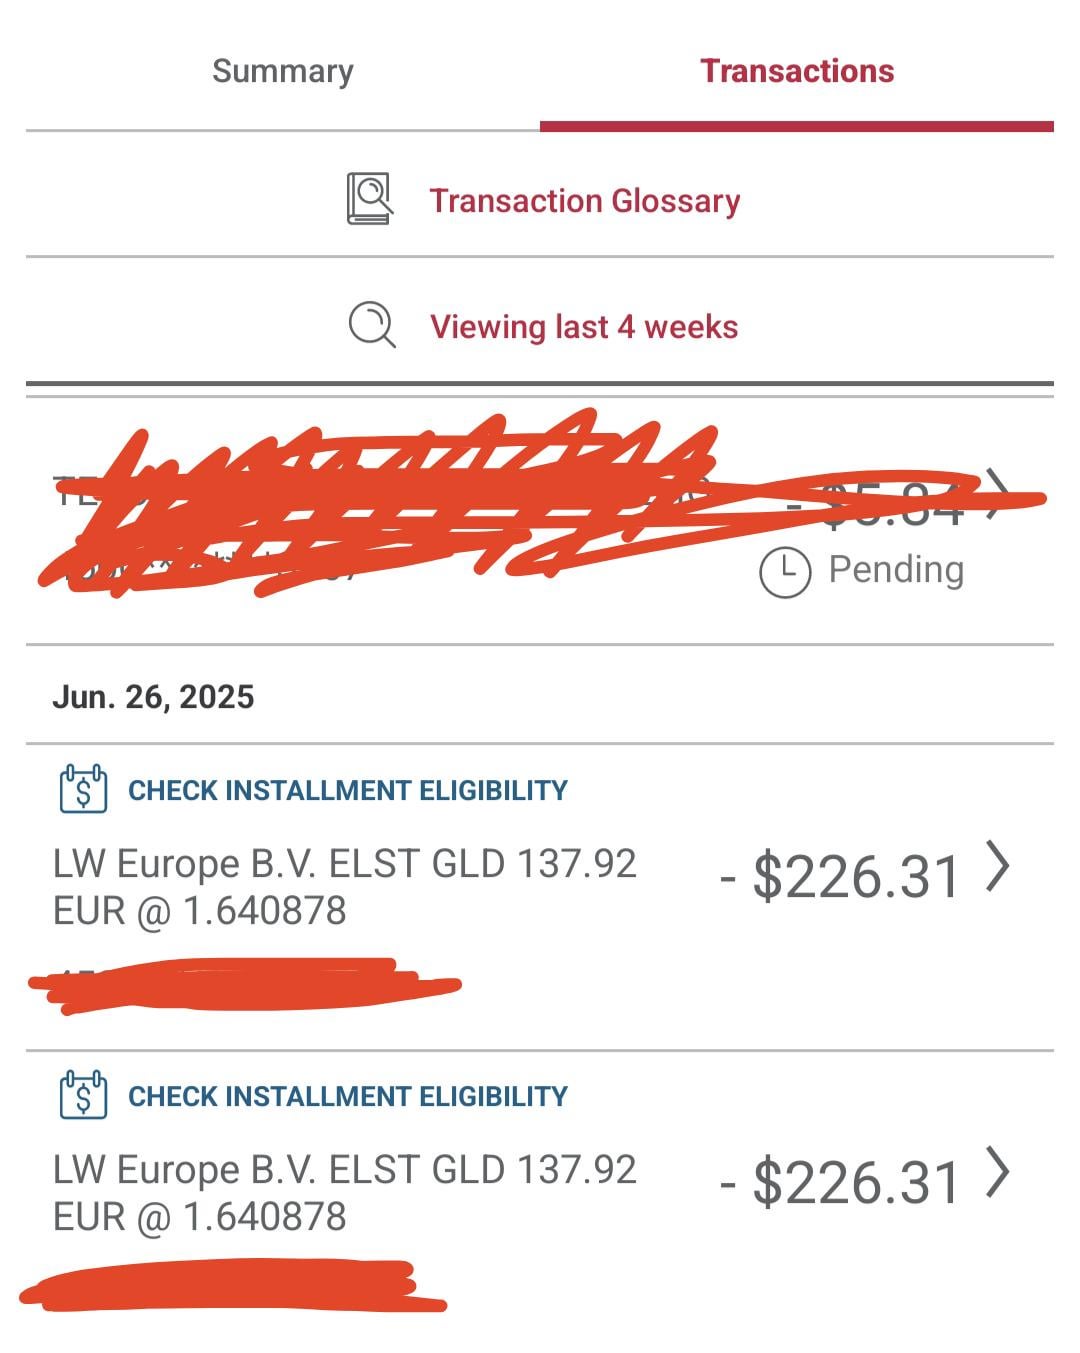Viewport: 1080px width, 1353px height.
Task: Open the Transaction Glossary book icon
Action: (x=369, y=199)
